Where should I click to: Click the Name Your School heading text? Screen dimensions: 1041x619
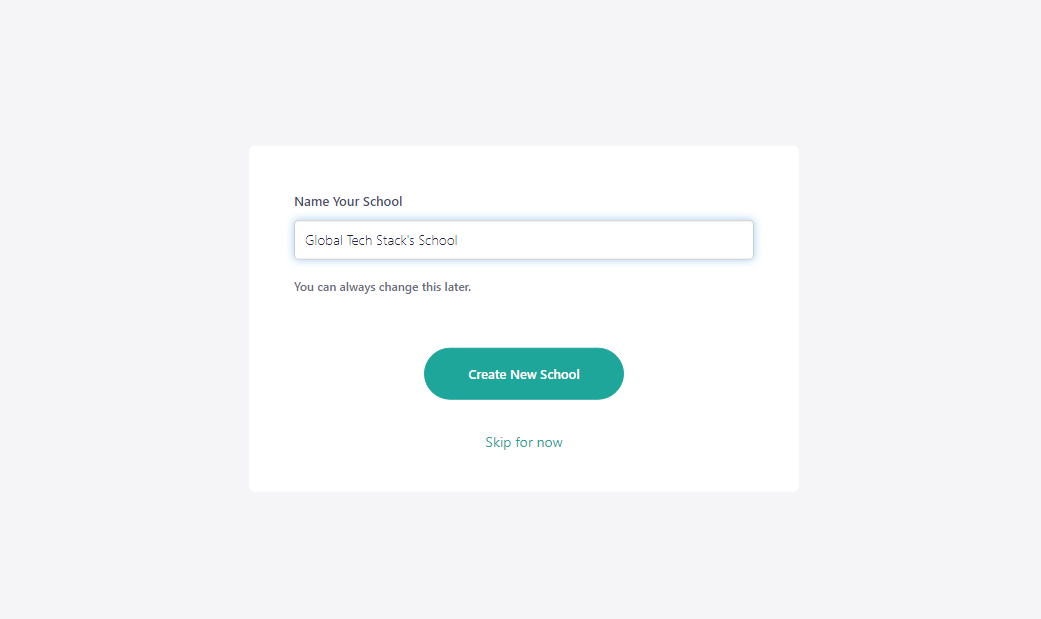(x=348, y=201)
